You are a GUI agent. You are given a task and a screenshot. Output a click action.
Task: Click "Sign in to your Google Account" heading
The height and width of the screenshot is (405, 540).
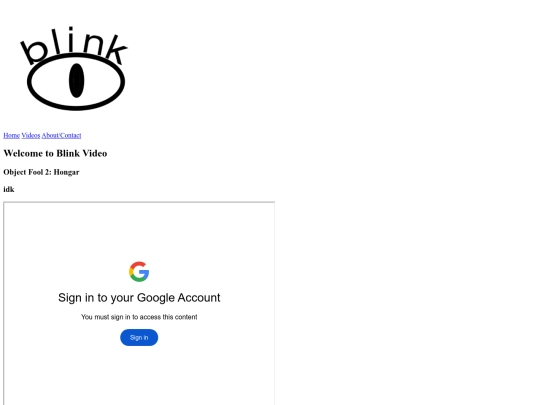(x=139, y=298)
